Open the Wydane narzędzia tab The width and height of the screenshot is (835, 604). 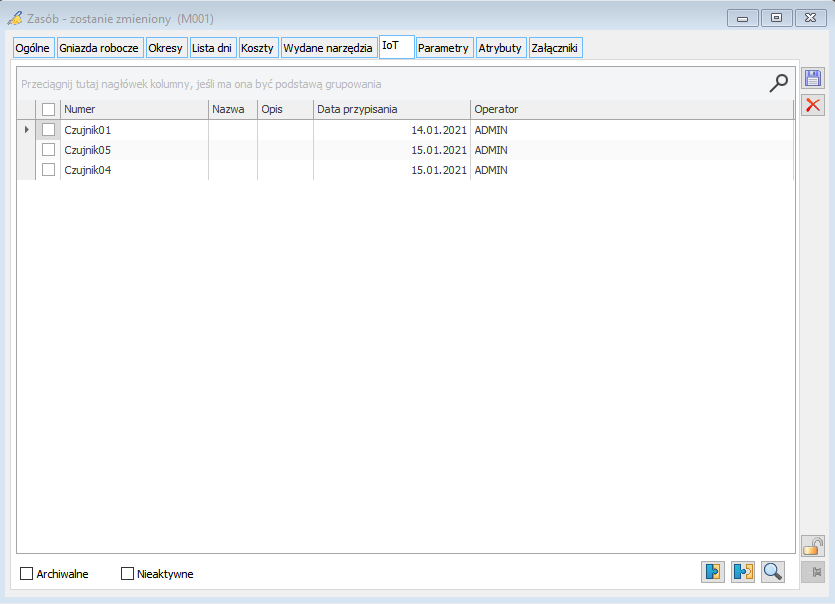pyautogui.click(x=329, y=48)
